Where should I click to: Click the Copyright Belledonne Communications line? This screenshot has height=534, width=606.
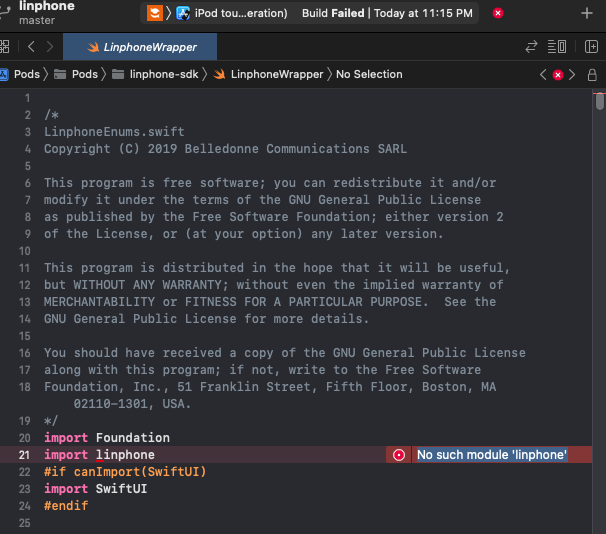pyautogui.click(x=225, y=149)
